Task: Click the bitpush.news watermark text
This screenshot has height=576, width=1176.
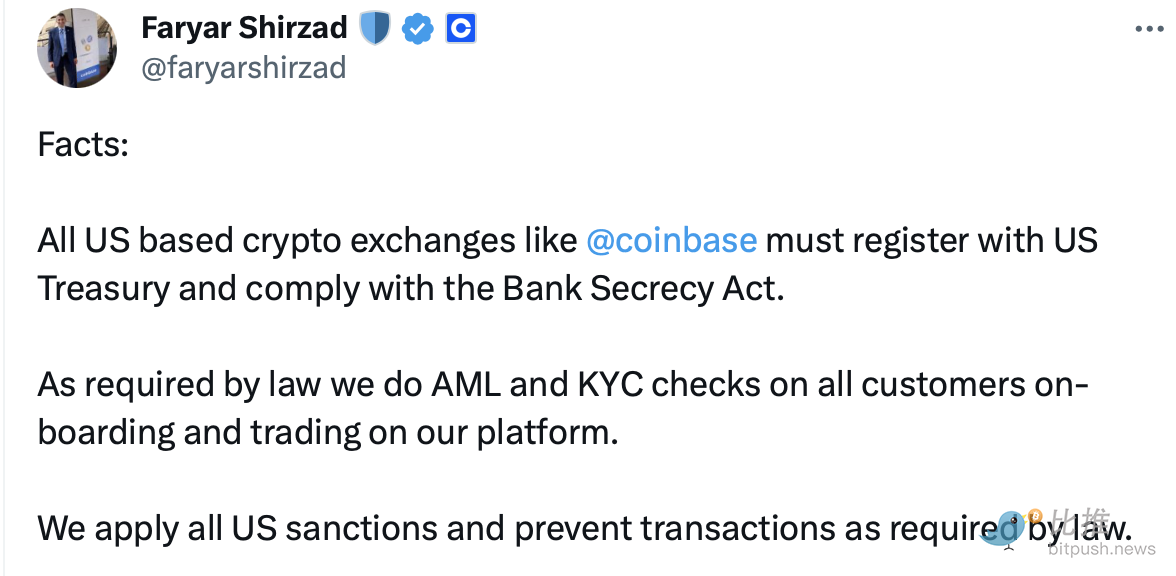Action: tap(1100, 549)
